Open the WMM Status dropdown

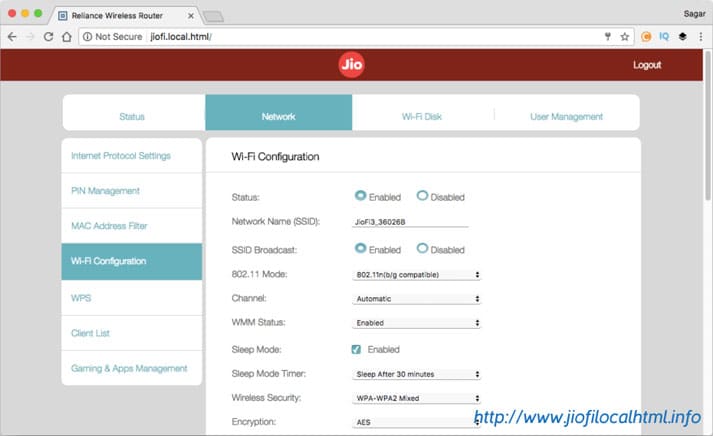pos(416,323)
